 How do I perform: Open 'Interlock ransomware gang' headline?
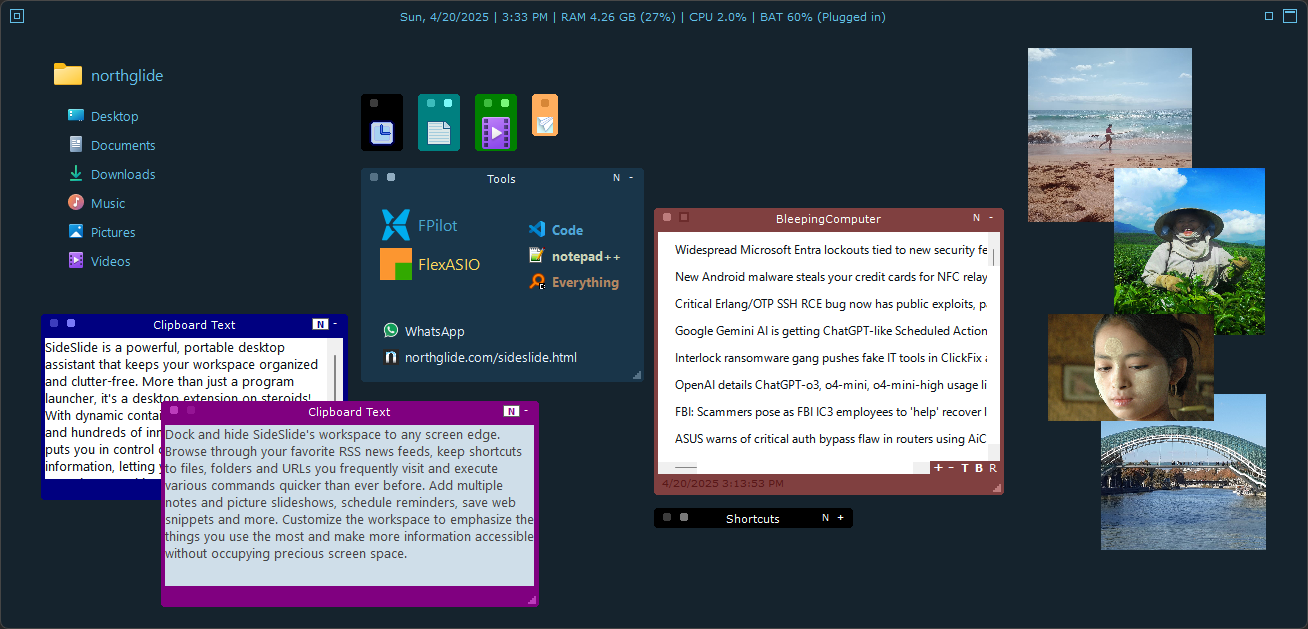pos(831,357)
